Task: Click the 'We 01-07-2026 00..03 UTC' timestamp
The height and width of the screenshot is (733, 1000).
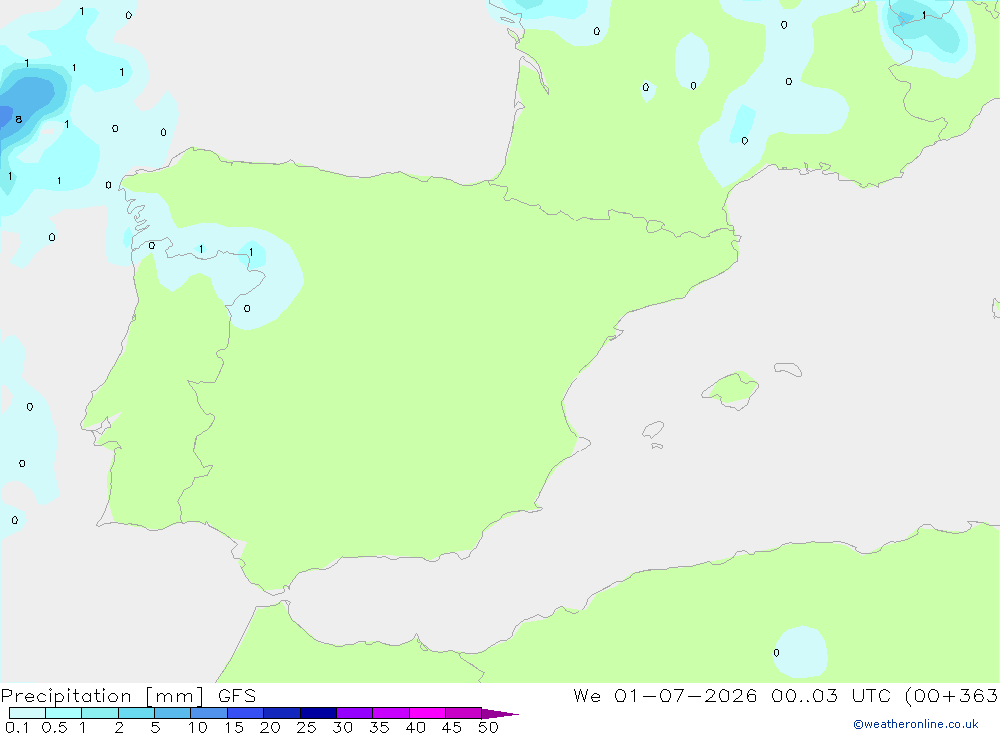Action: pos(732,695)
